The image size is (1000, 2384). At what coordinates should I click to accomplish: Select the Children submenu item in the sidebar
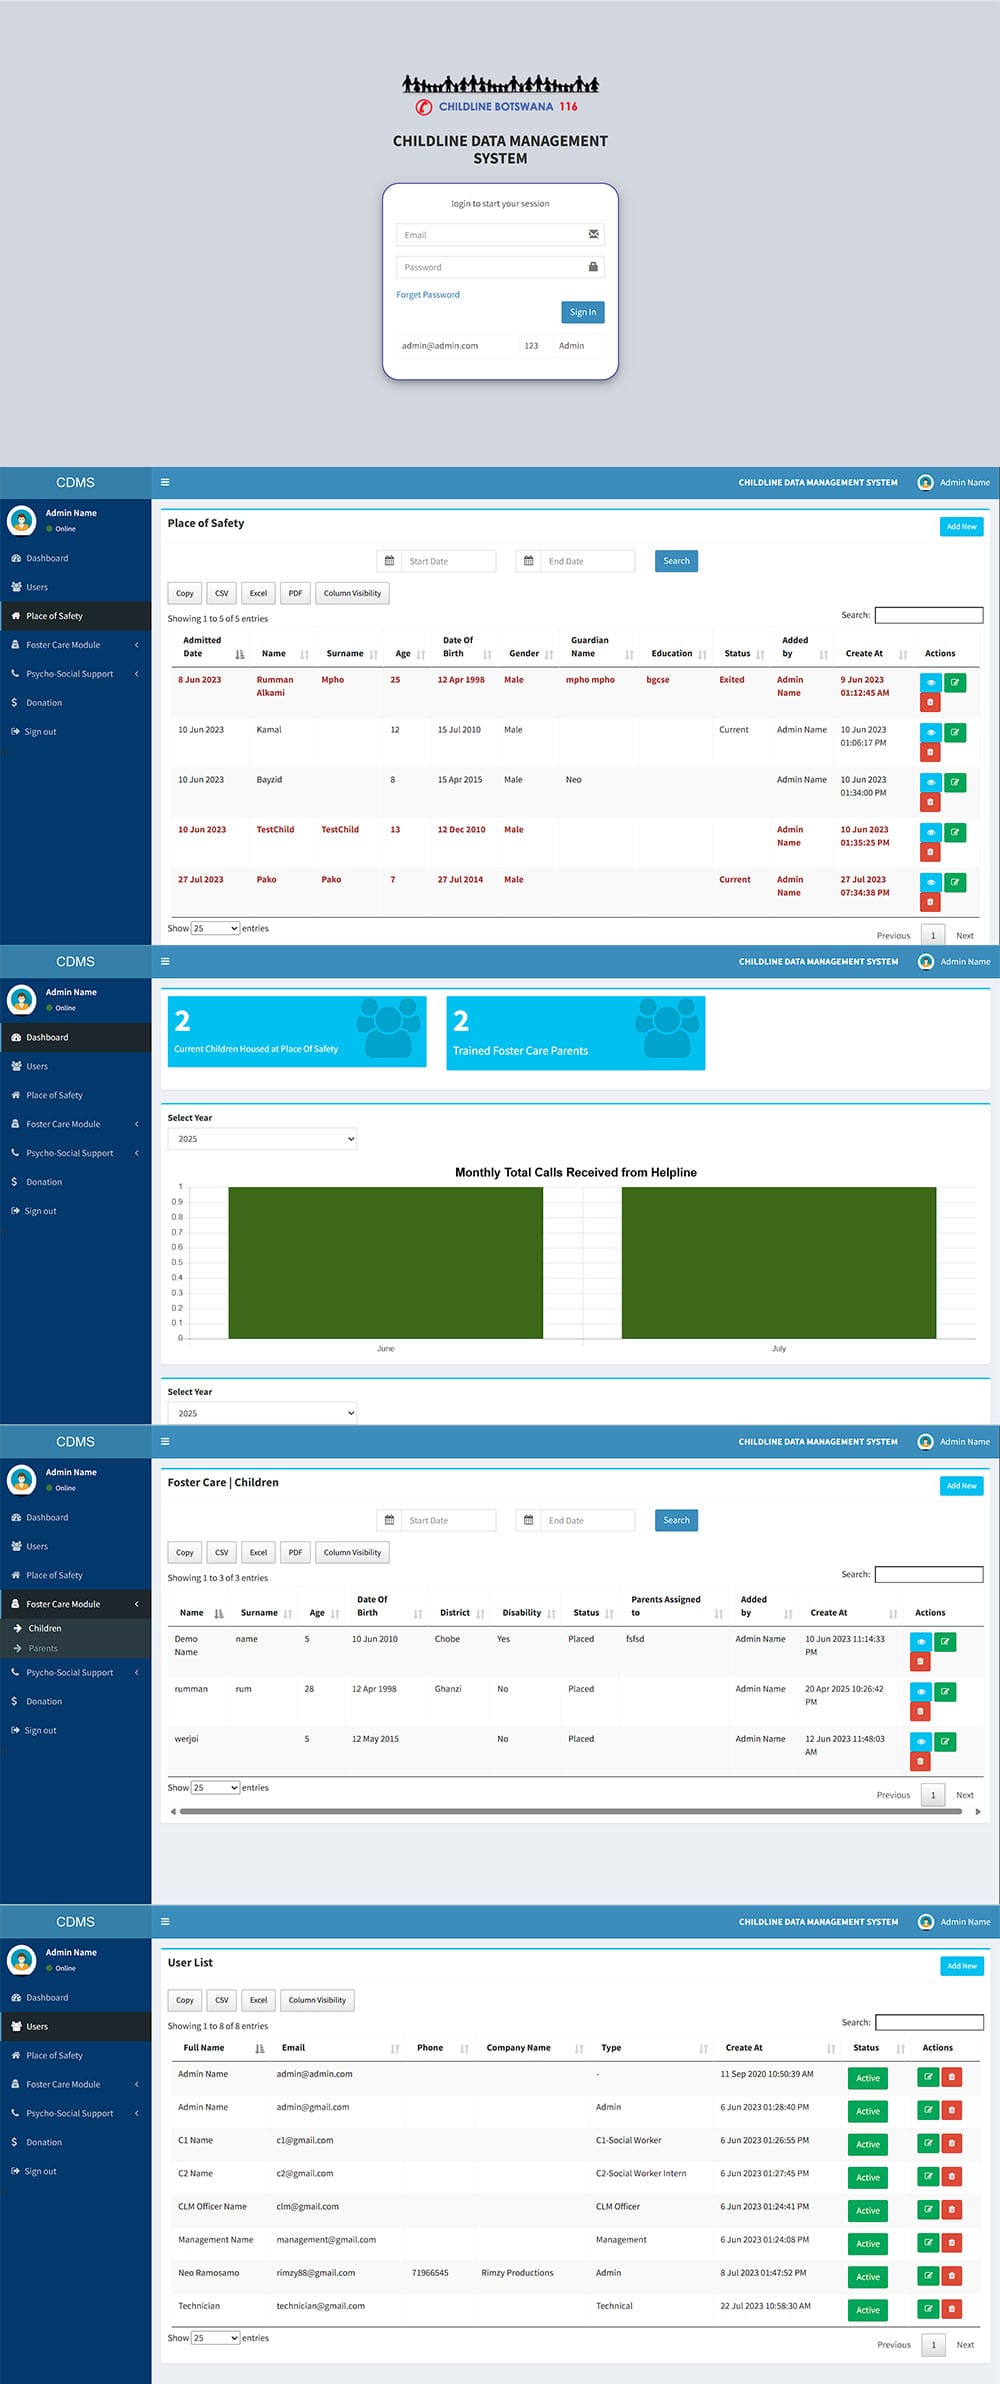[x=45, y=1628]
